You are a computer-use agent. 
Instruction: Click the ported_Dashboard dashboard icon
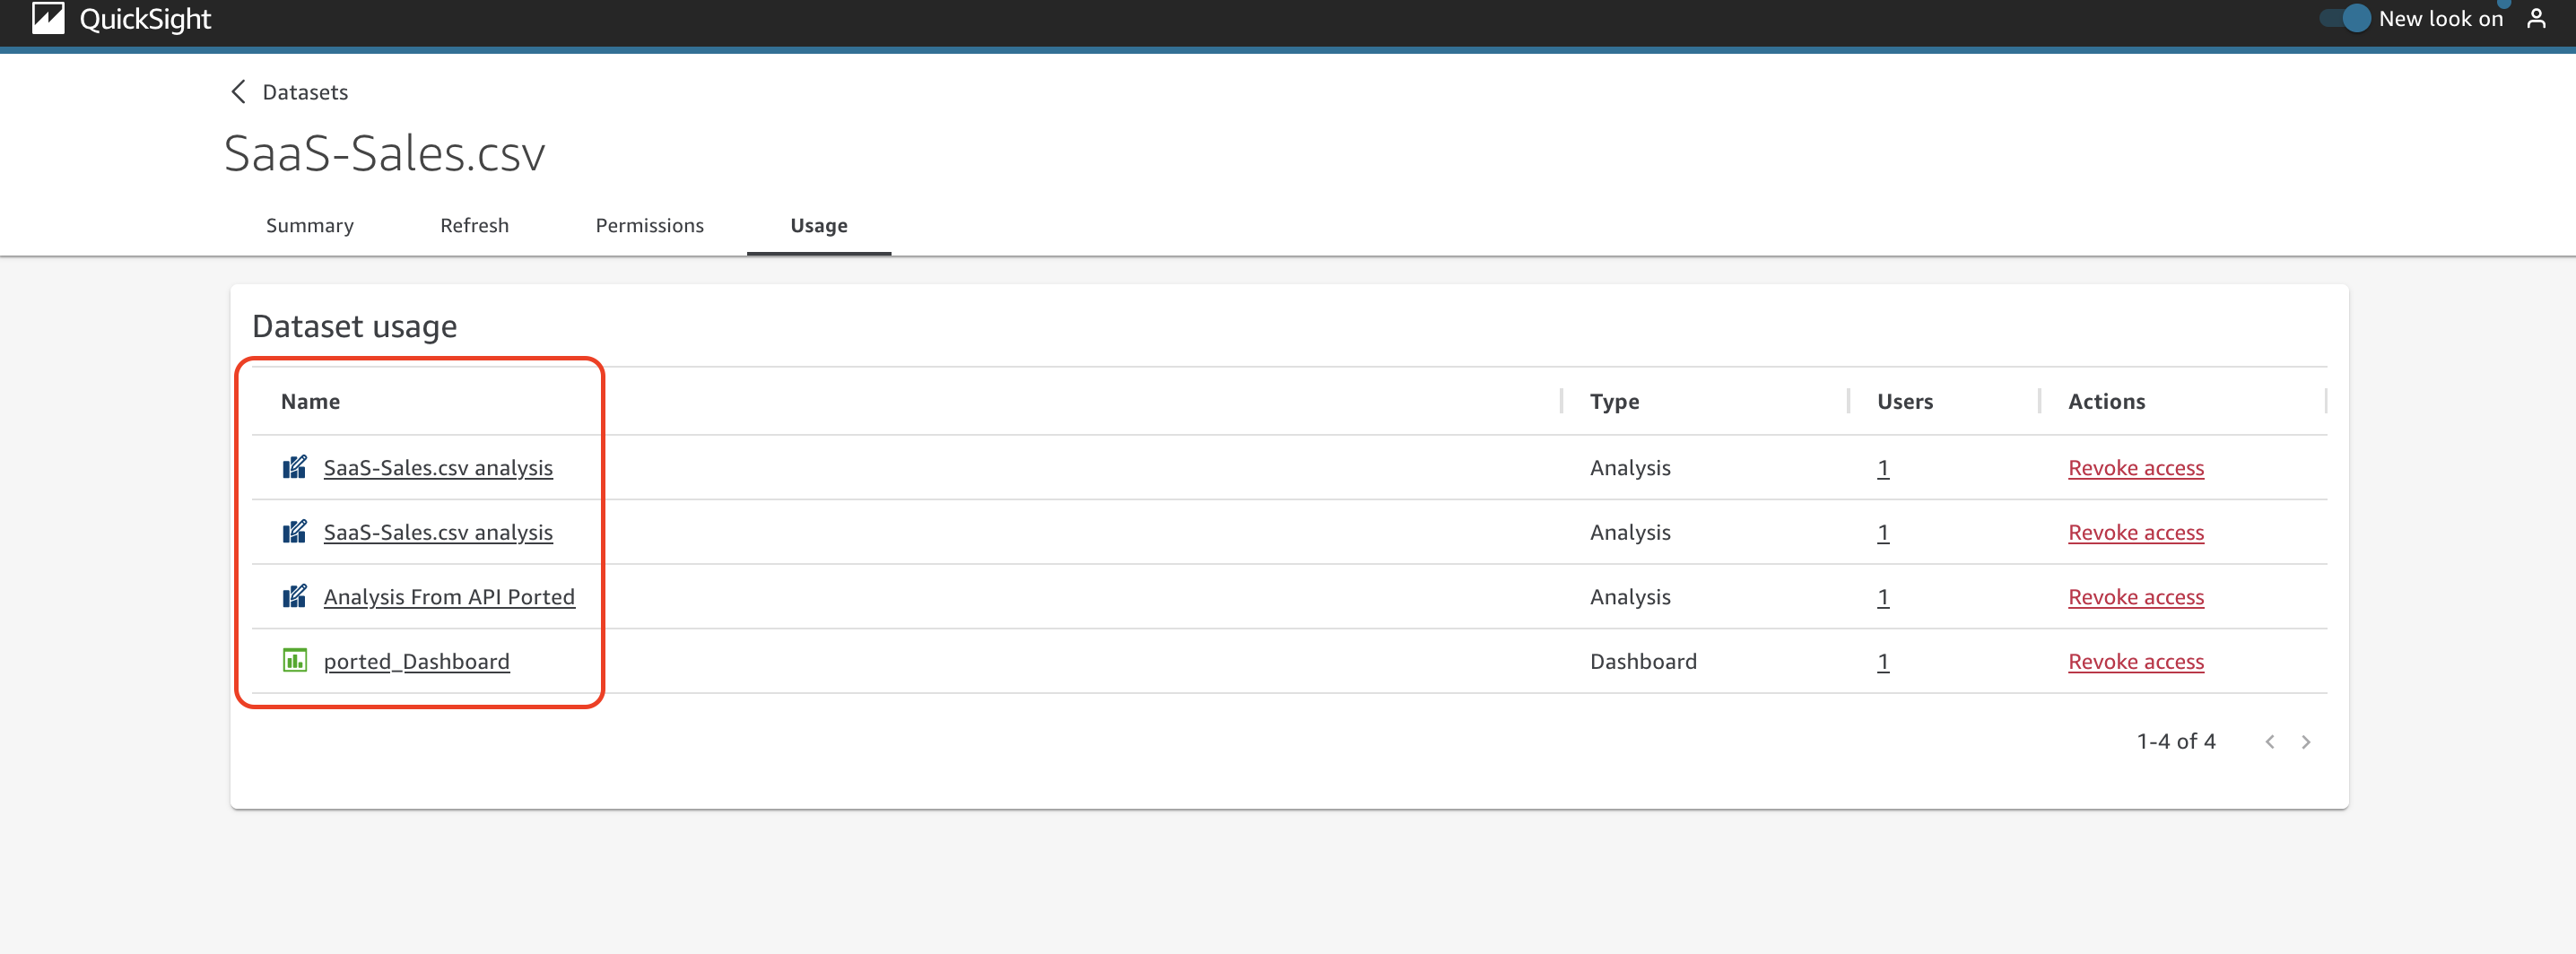[x=294, y=660]
